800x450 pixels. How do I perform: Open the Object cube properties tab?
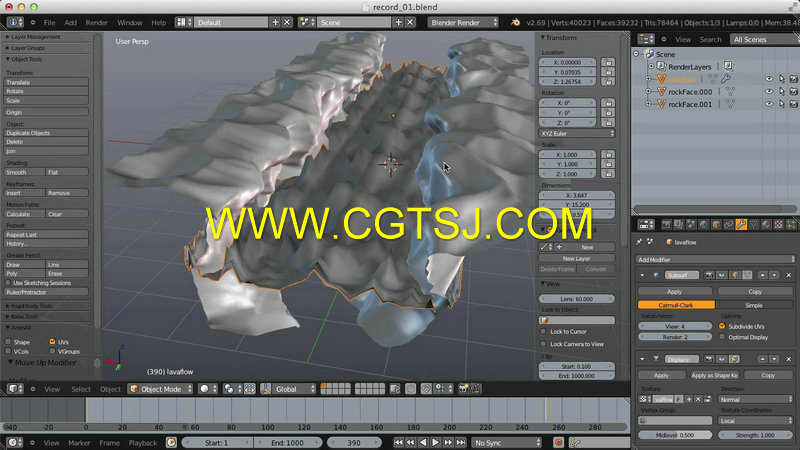[x=716, y=225]
